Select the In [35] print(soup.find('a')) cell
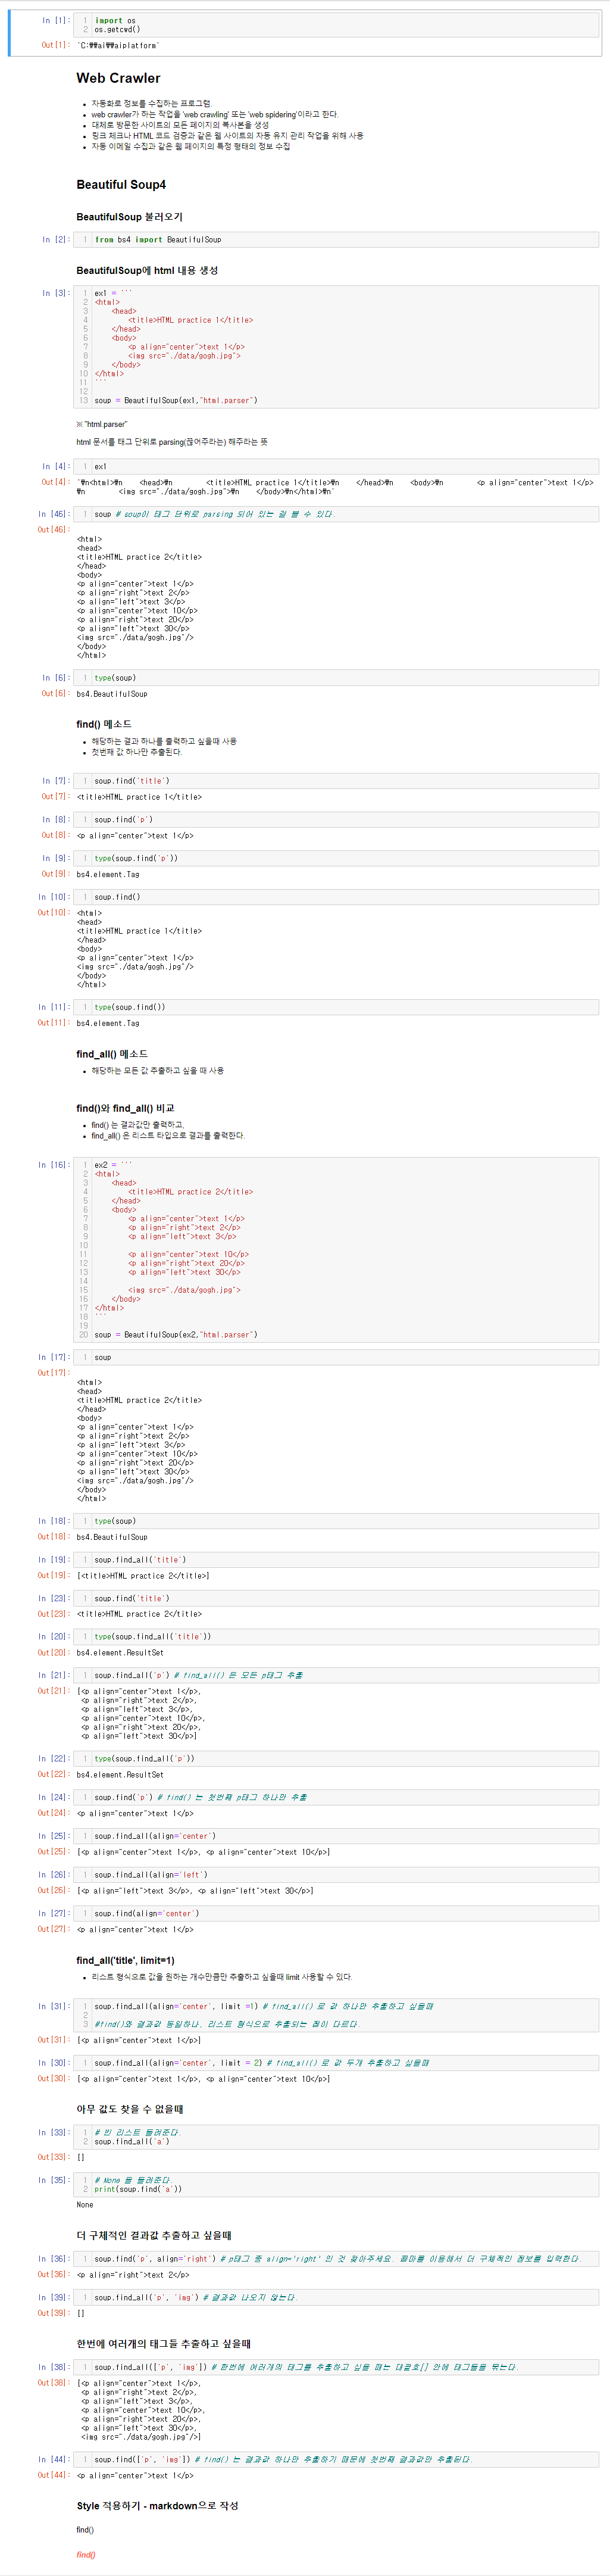The image size is (610, 2576). pos(337,2185)
